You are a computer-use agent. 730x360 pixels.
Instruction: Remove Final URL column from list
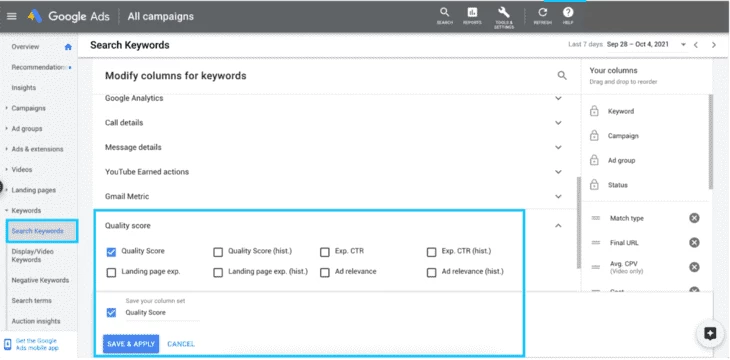(694, 243)
